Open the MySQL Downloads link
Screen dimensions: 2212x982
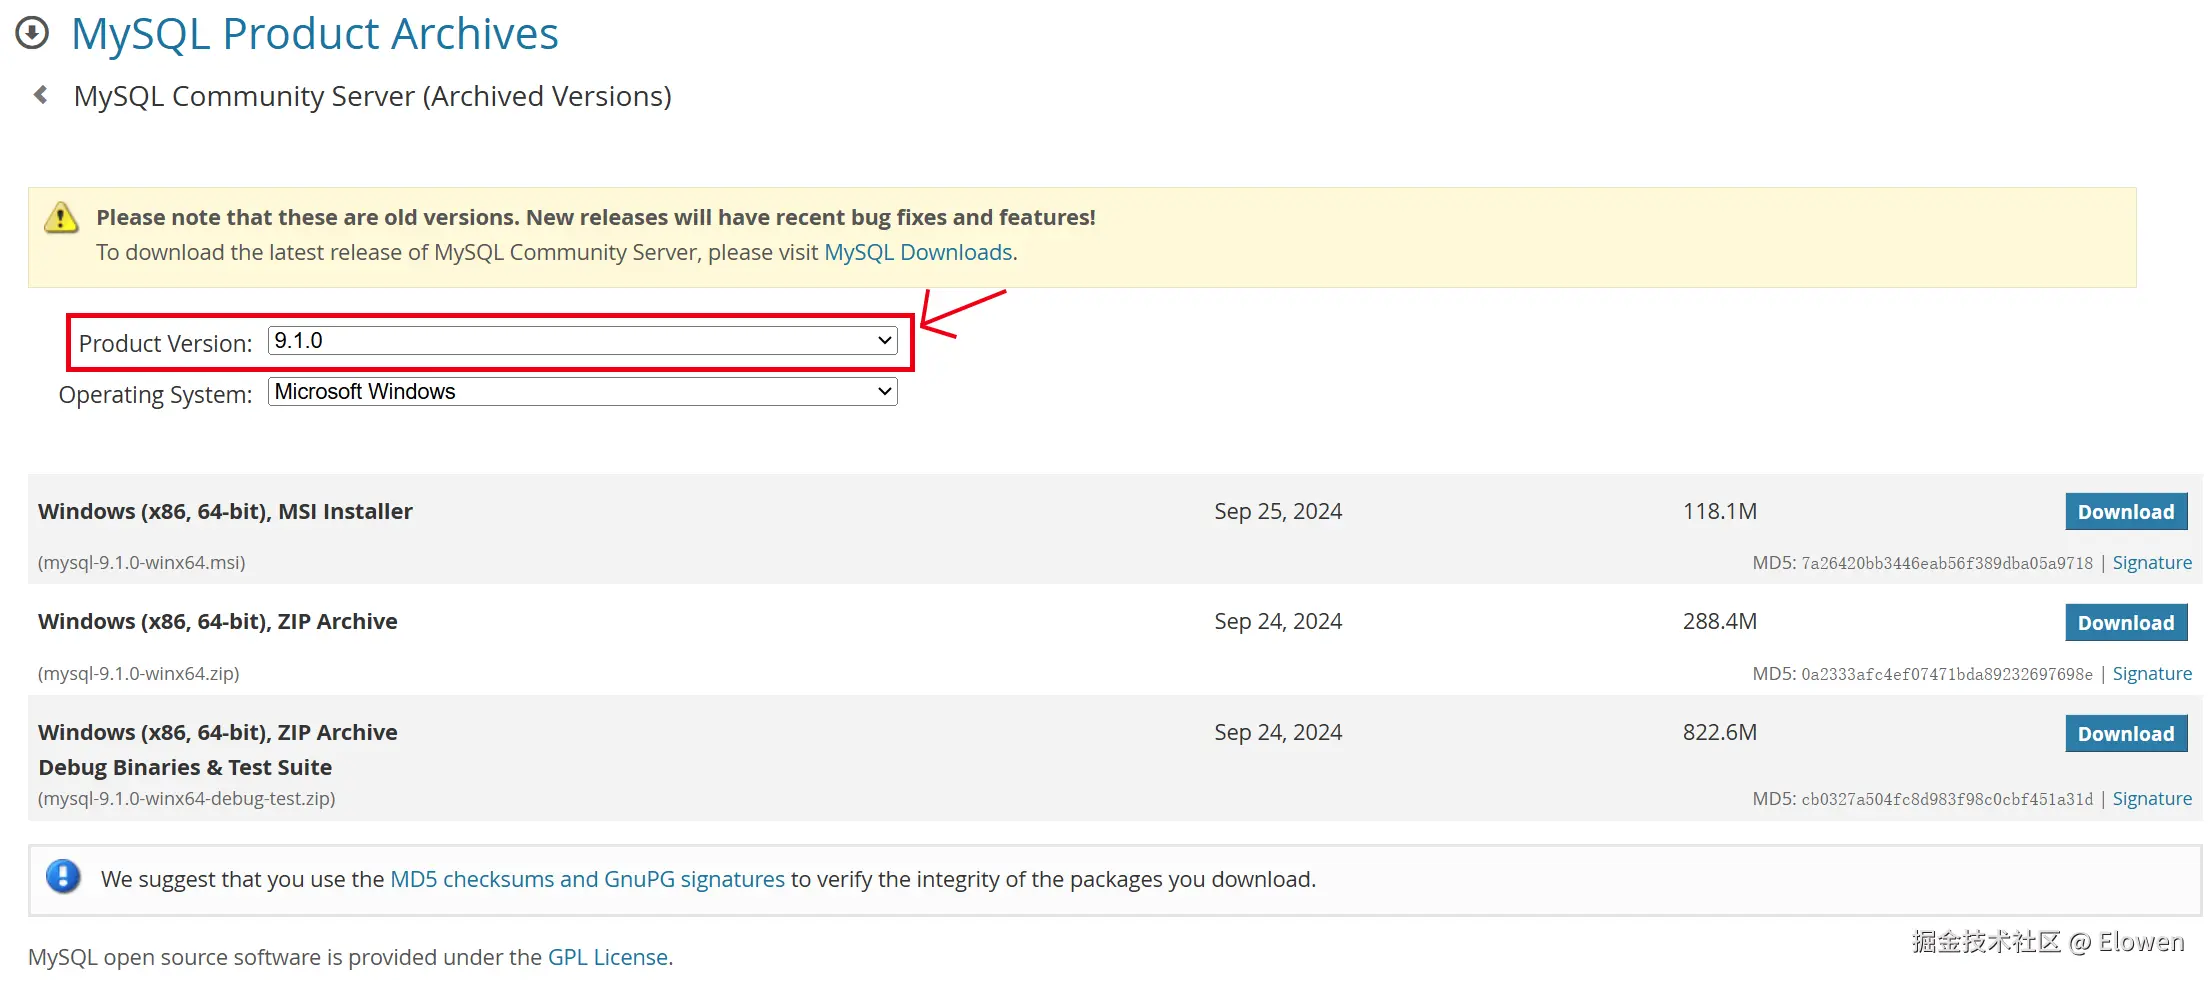coord(917,252)
